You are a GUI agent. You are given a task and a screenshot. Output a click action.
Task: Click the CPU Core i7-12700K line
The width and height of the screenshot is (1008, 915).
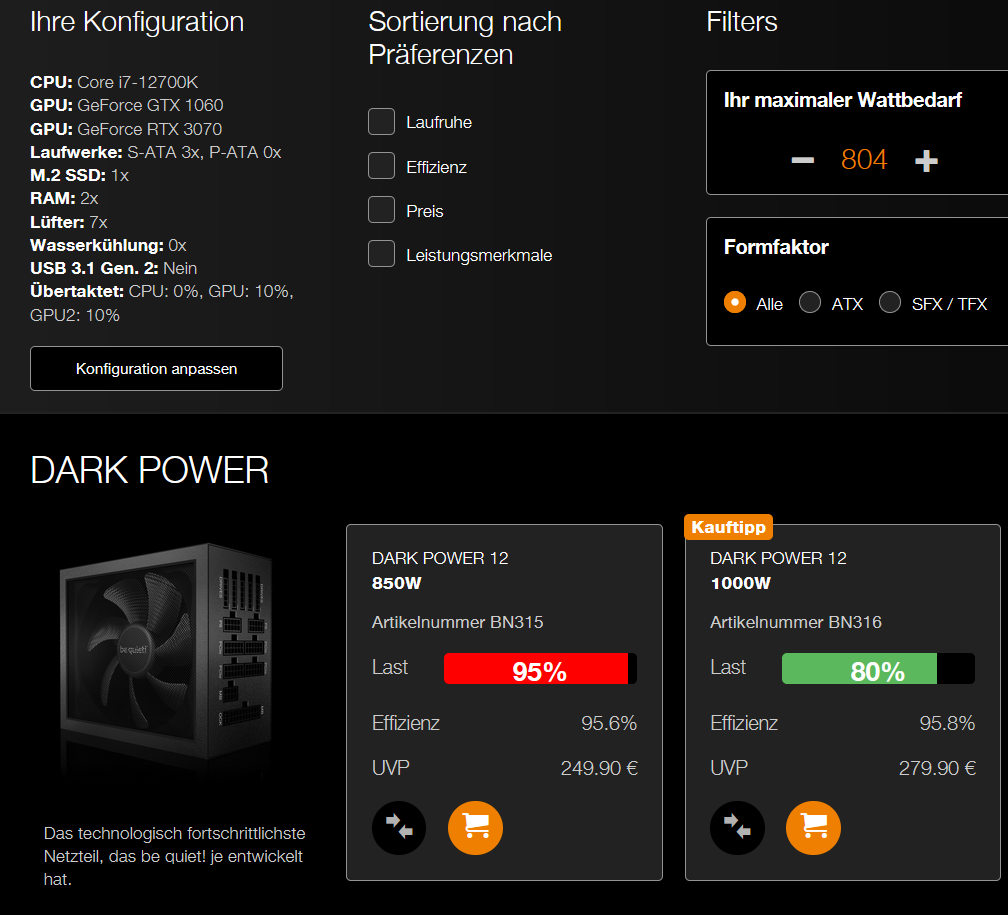click(114, 82)
